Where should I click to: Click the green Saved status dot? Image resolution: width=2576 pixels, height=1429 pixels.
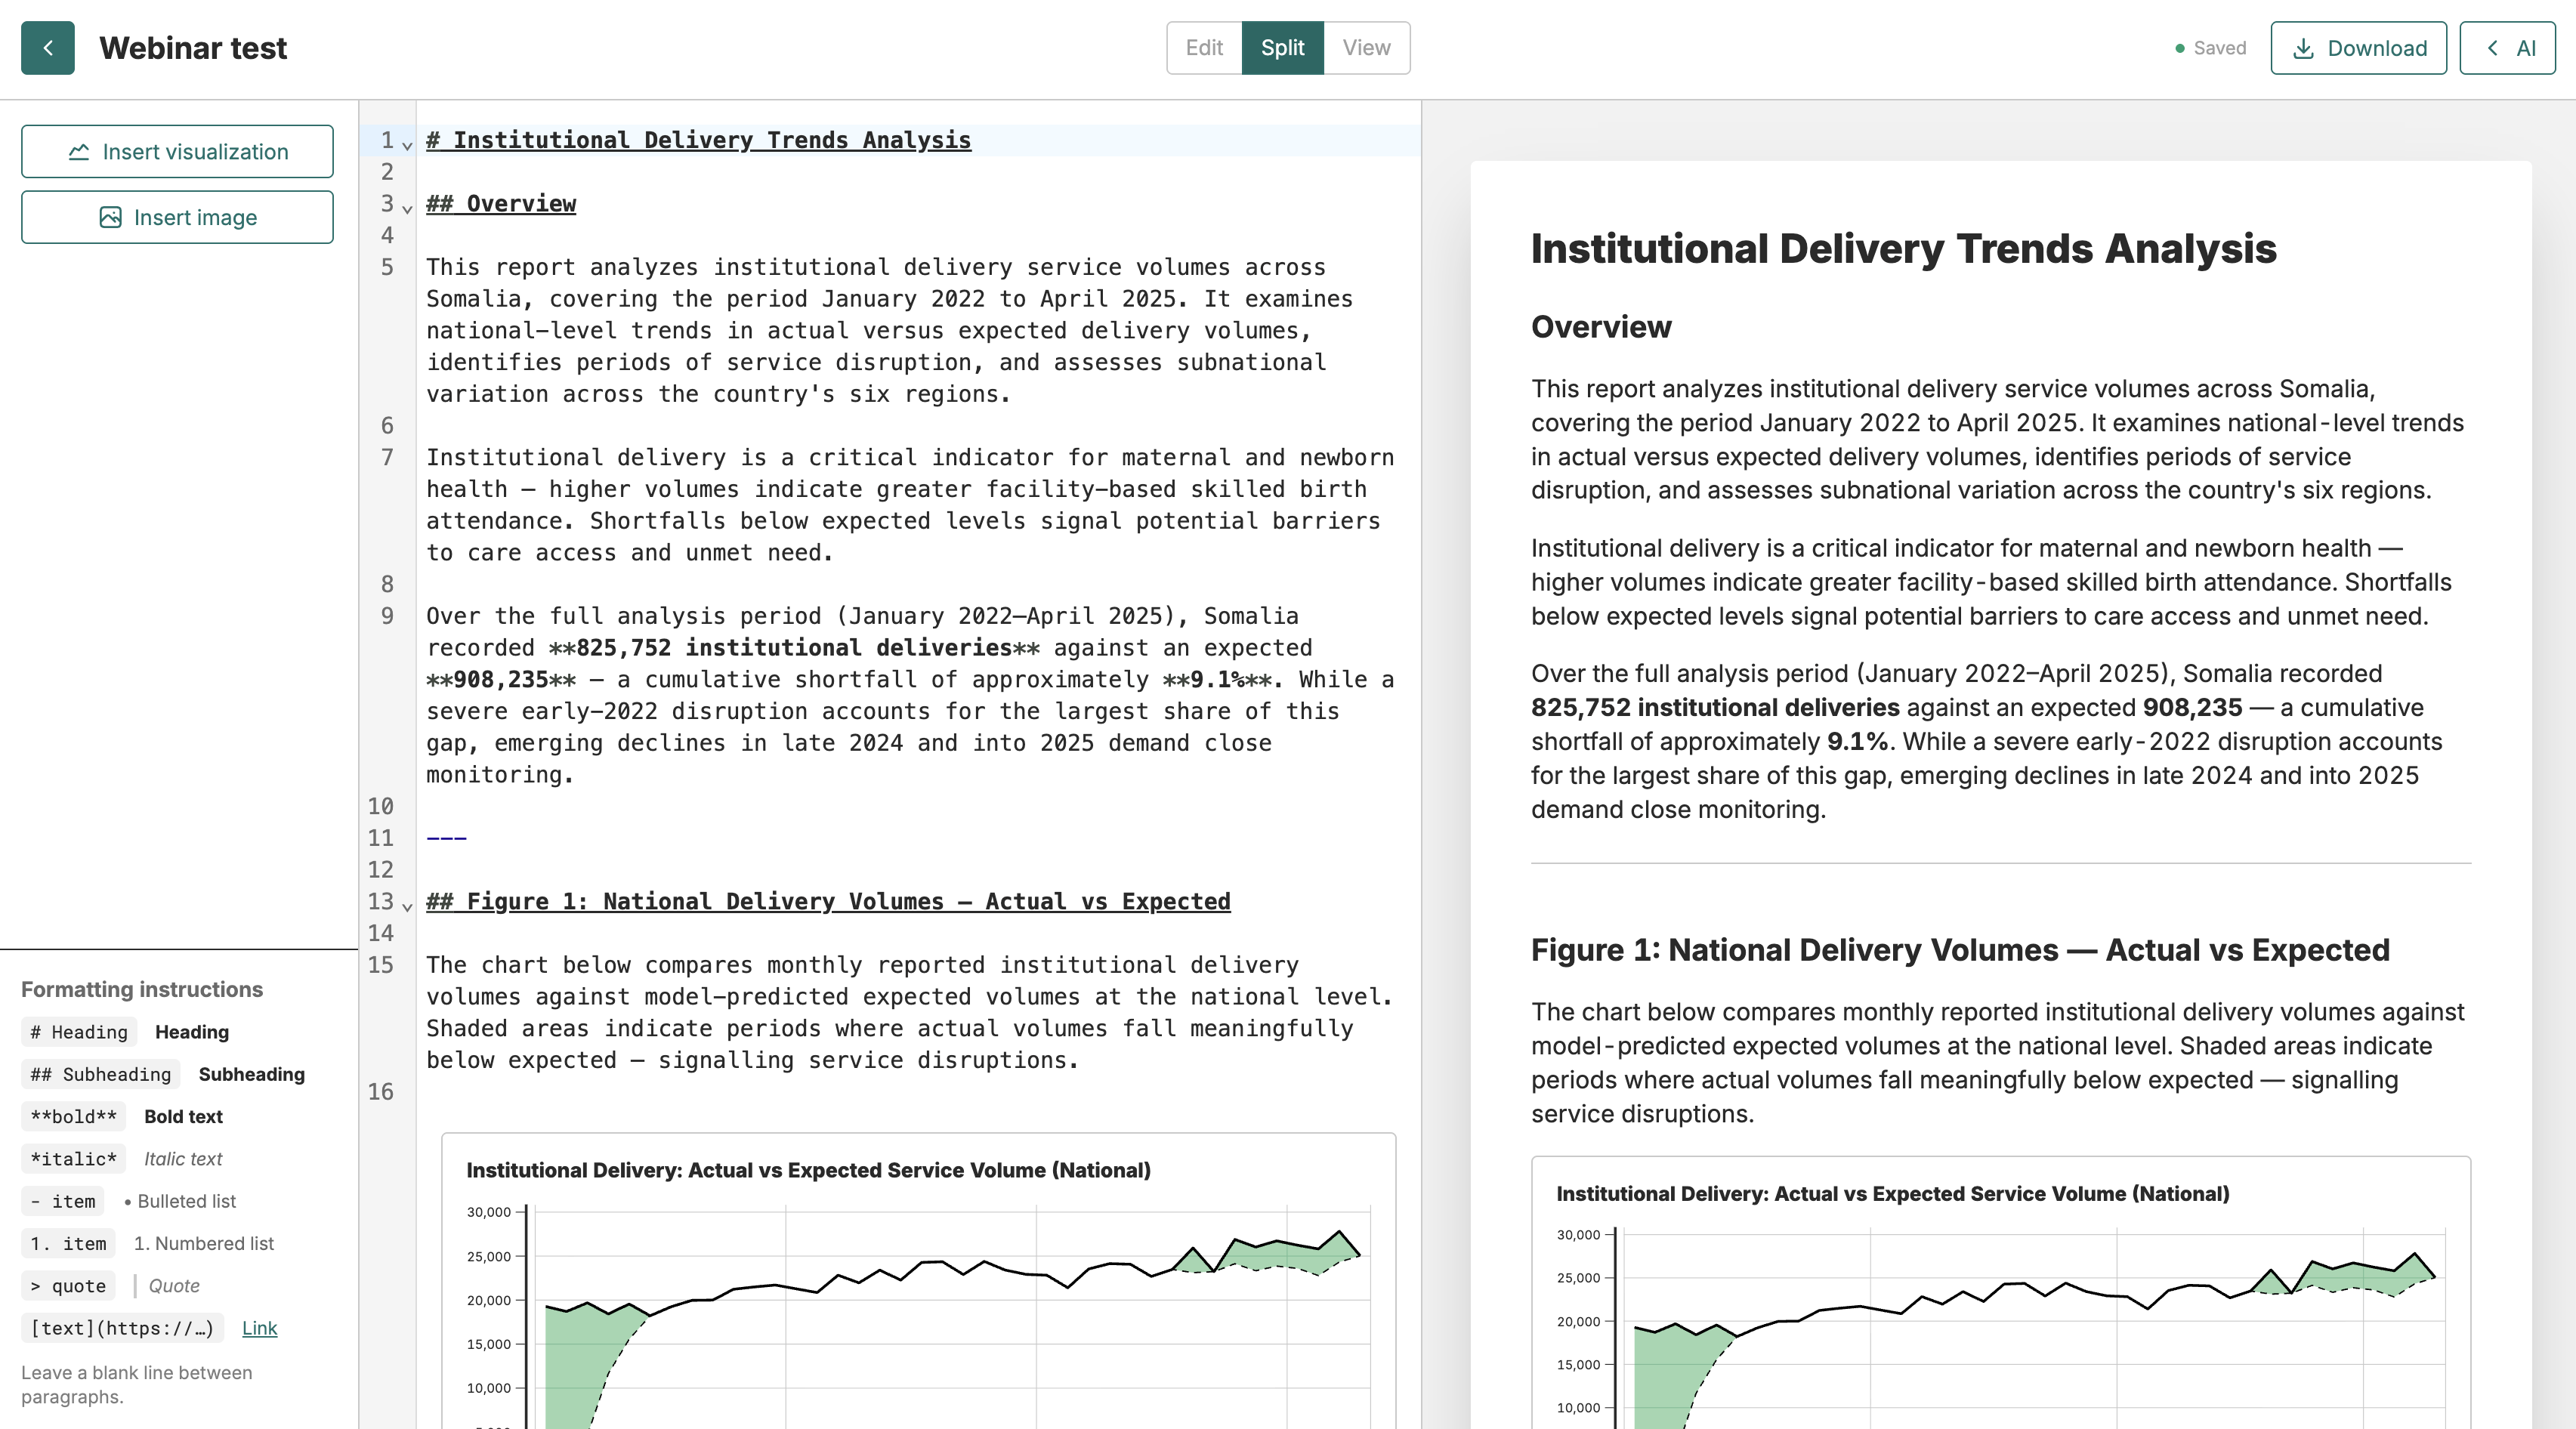(x=2180, y=48)
